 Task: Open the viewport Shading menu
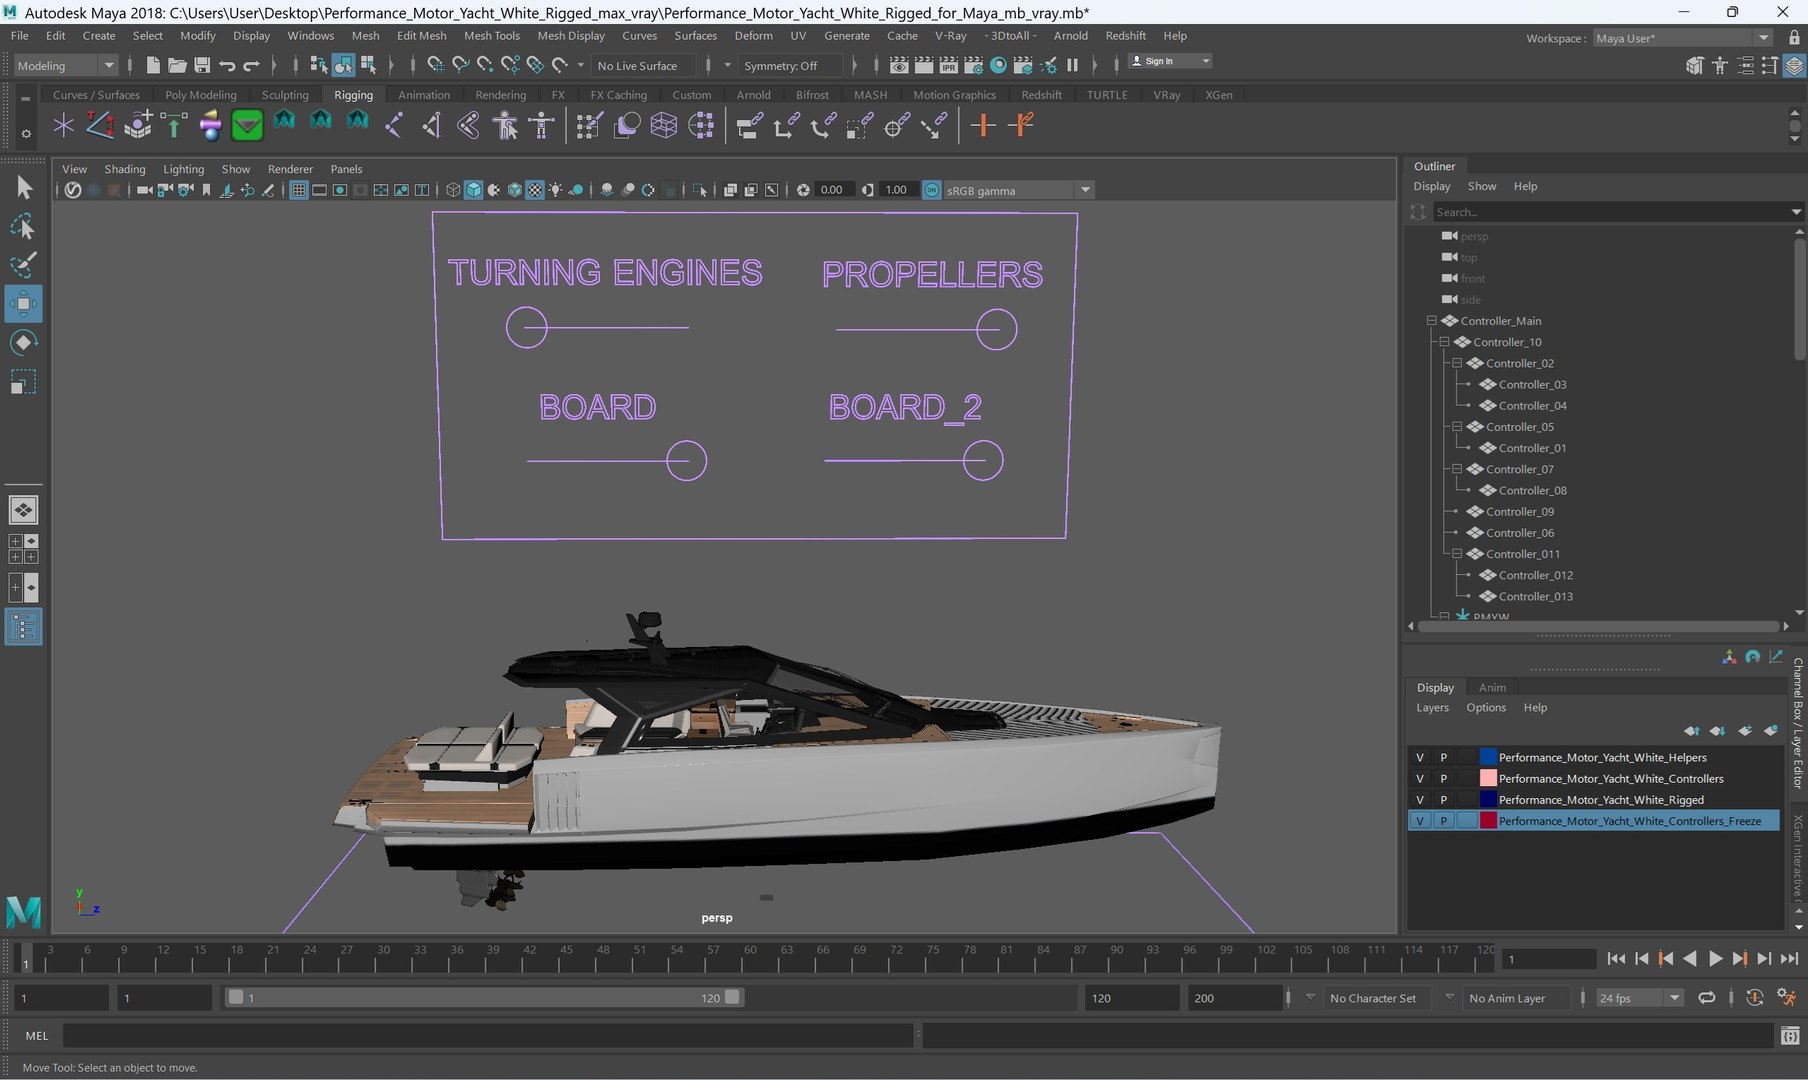click(125, 169)
